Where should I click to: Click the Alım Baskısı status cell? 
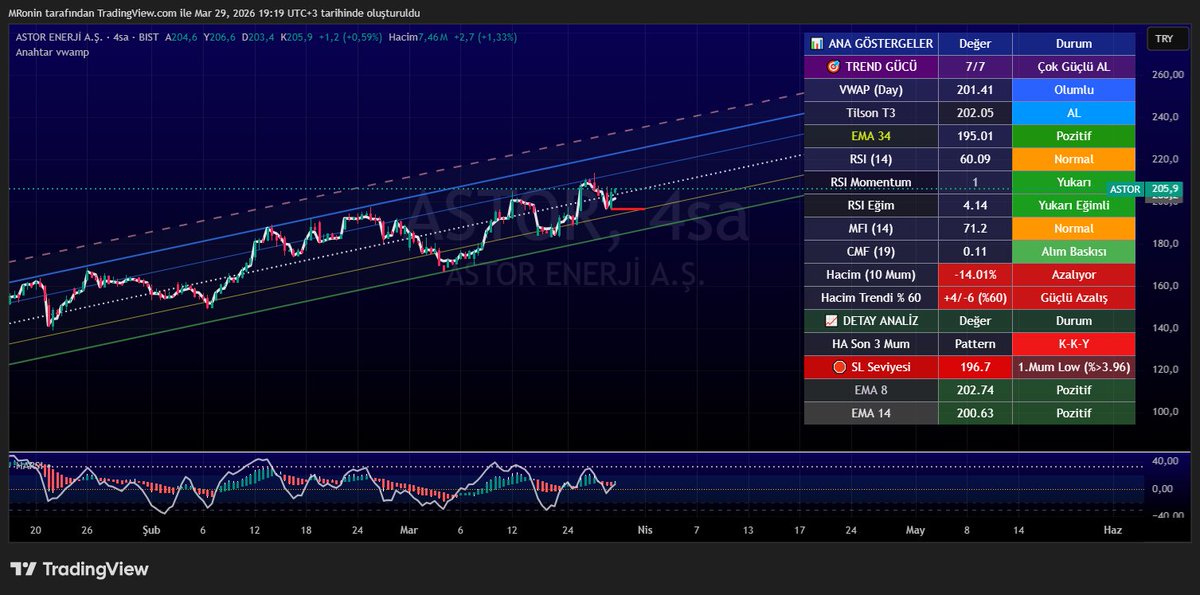(x=1074, y=252)
